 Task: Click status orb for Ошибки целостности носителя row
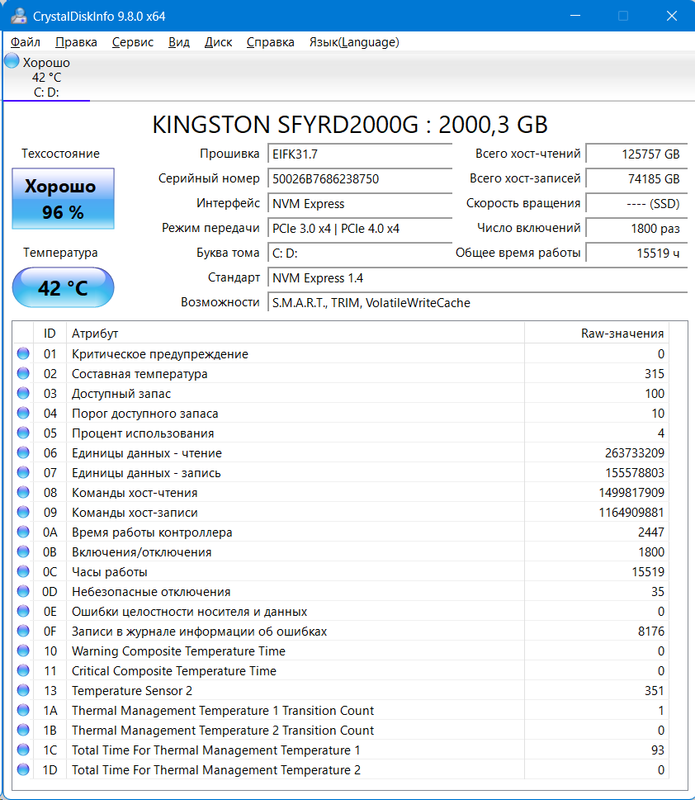pyautogui.click(x=23, y=611)
